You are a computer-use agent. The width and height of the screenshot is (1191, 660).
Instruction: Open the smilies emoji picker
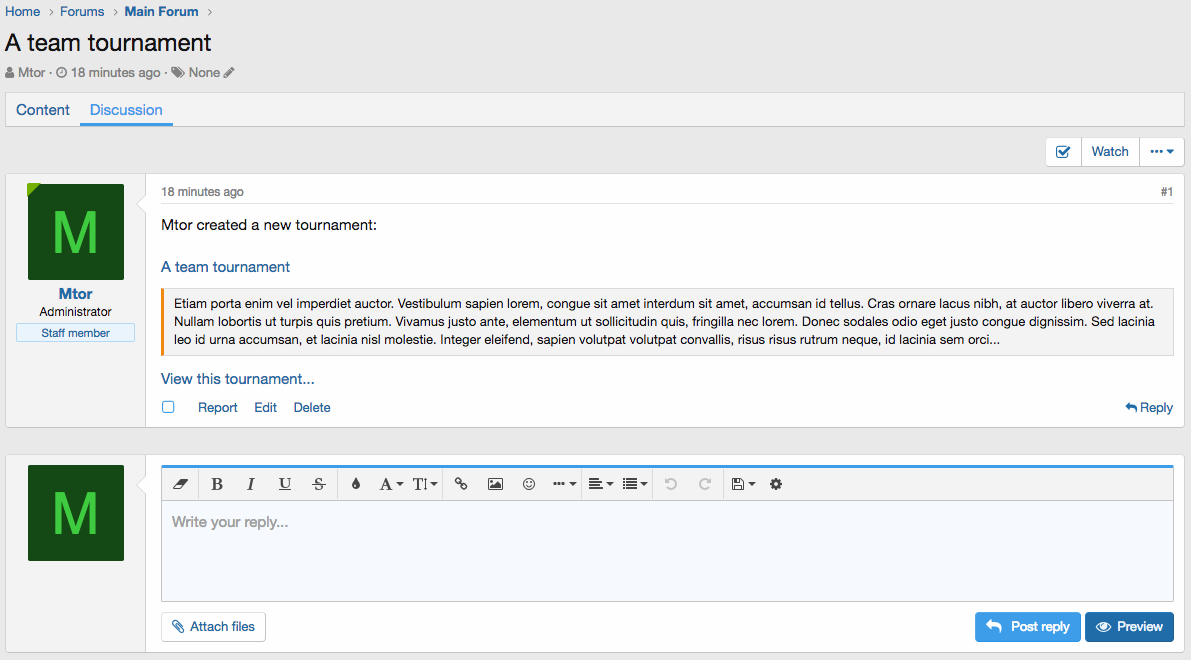click(529, 484)
